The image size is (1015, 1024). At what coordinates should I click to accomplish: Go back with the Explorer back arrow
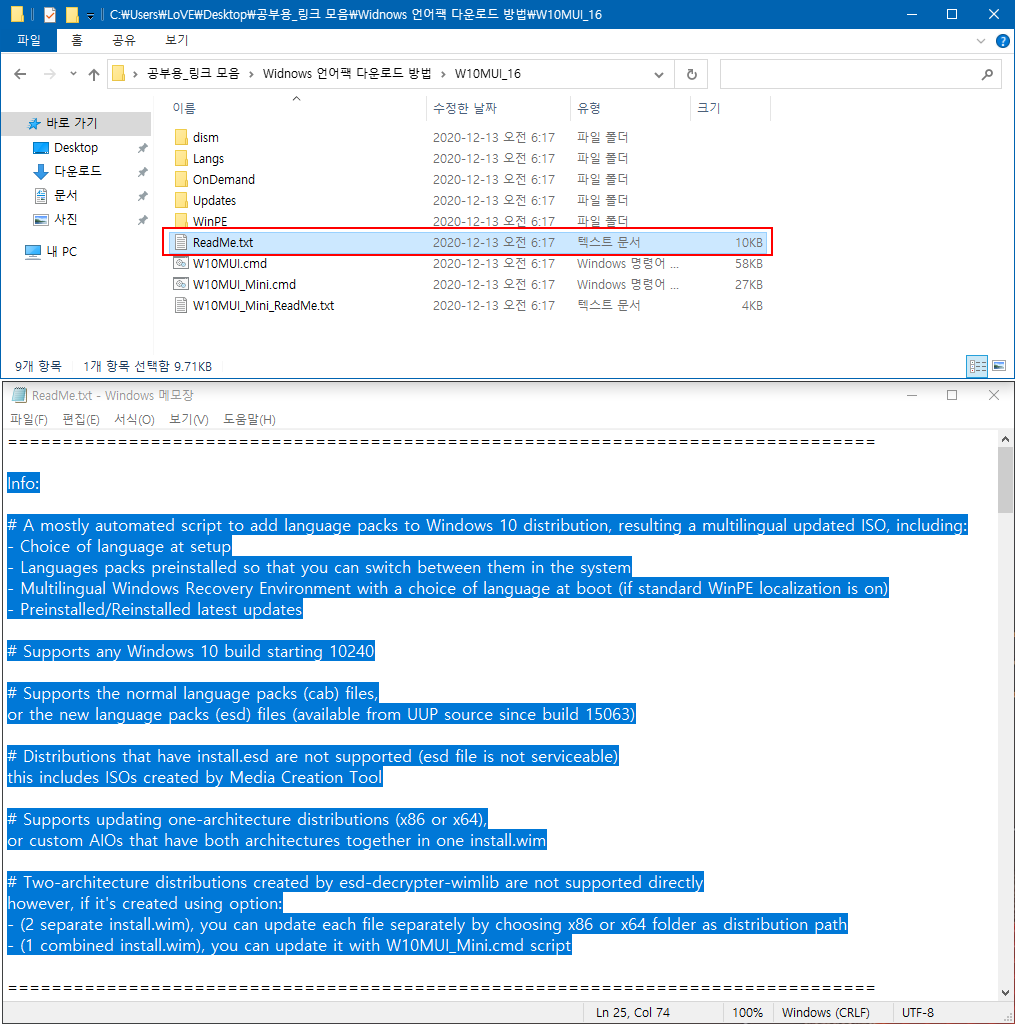click(20, 74)
